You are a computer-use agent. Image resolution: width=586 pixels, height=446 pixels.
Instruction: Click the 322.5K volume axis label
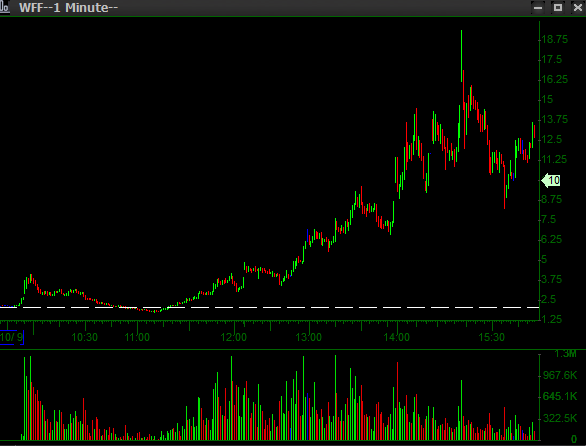pos(560,418)
